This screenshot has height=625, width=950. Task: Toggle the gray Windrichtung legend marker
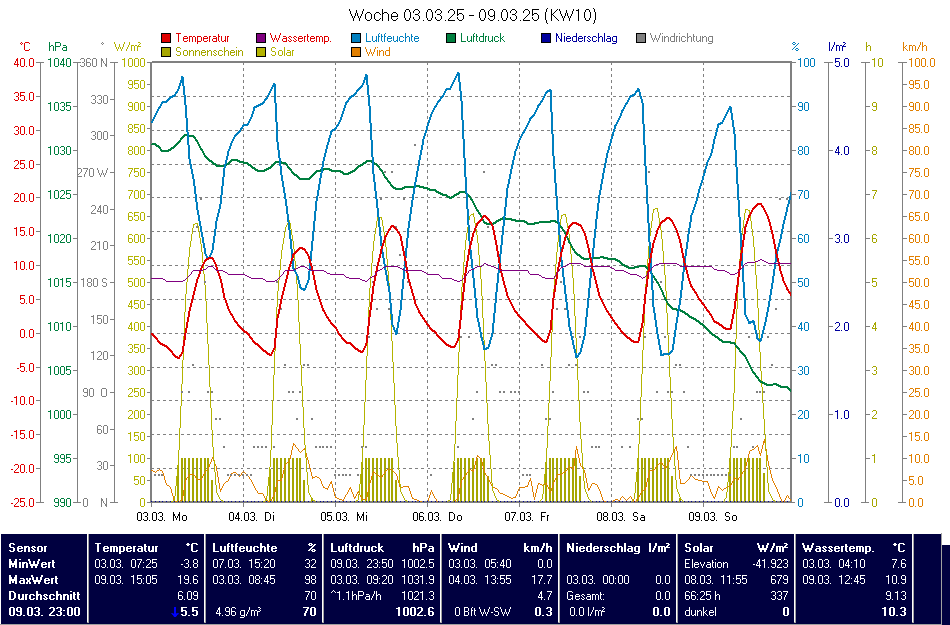click(x=641, y=38)
